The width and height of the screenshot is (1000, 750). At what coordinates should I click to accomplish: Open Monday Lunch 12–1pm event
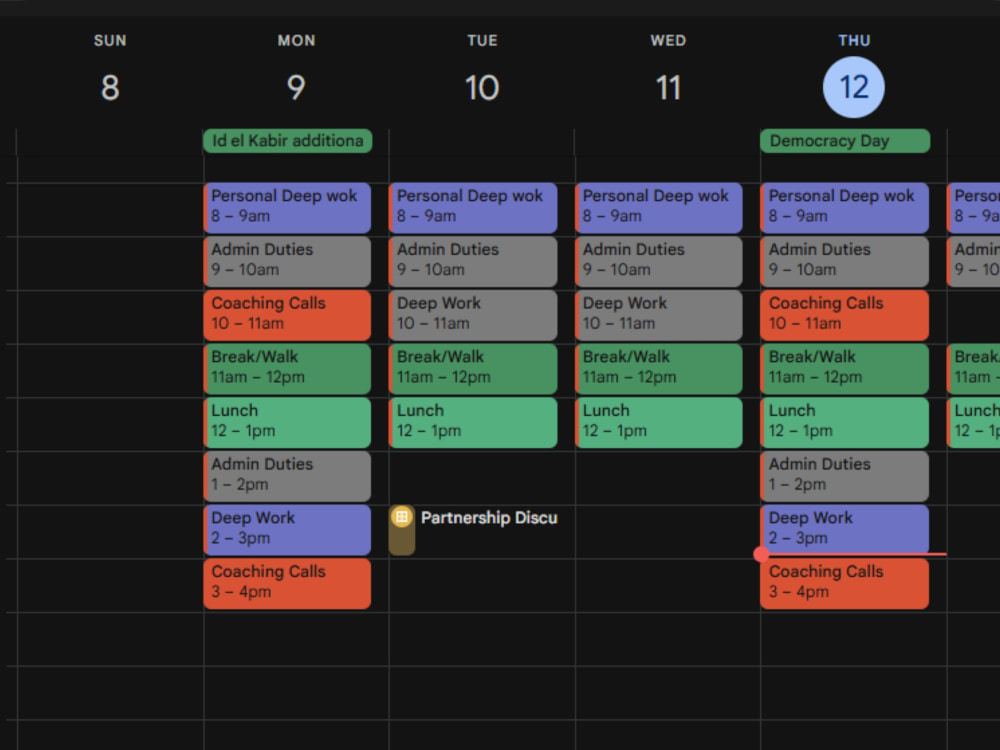tap(287, 422)
